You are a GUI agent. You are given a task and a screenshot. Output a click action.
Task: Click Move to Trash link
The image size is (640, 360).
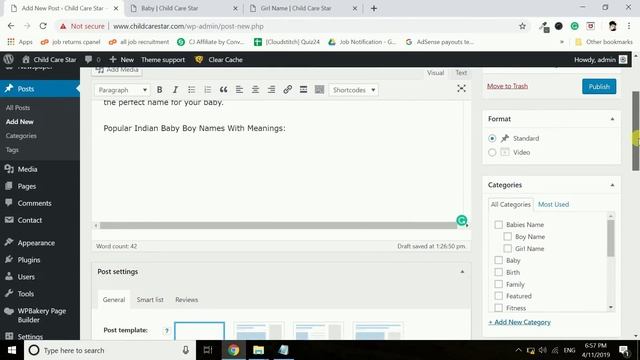tap(507, 86)
